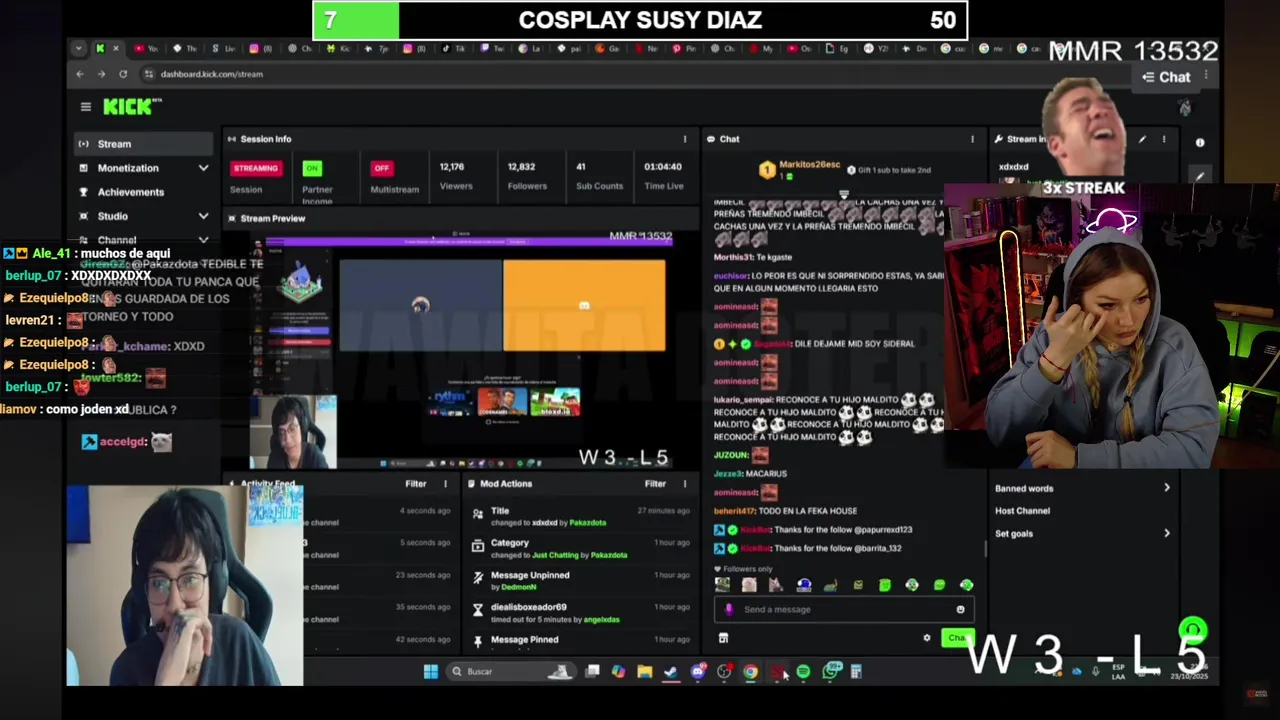This screenshot has width=1280, height=720.
Task: Open Spotify from taskbar
Action: click(x=803, y=671)
